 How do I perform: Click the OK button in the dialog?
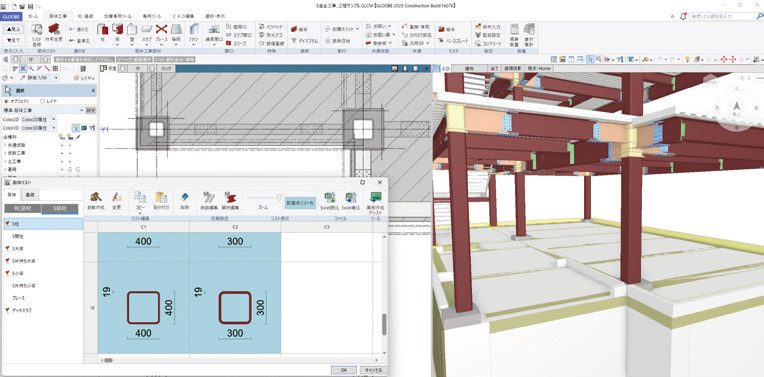point(344,370)
